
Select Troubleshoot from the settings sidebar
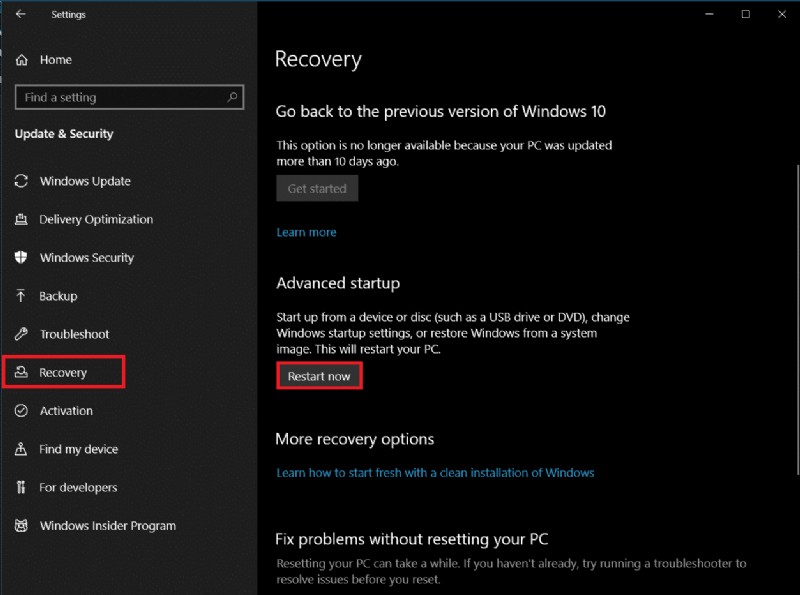73,334
